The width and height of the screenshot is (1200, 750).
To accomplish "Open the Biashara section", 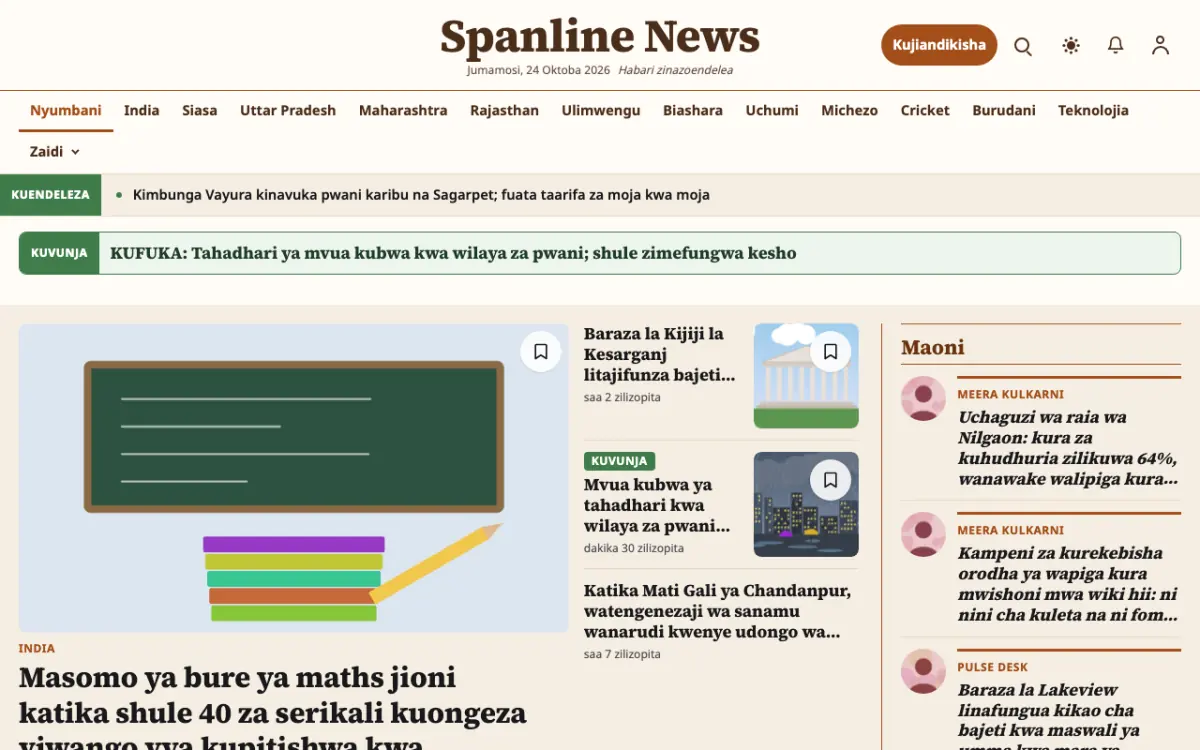I will [x=693, y=111].
